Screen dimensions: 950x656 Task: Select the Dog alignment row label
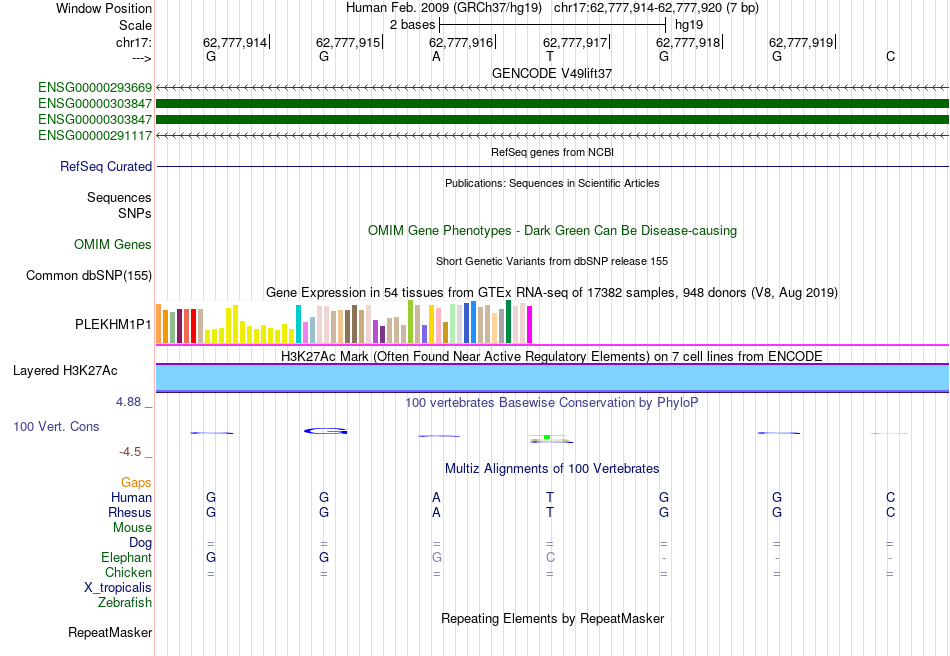pos(140,543)
